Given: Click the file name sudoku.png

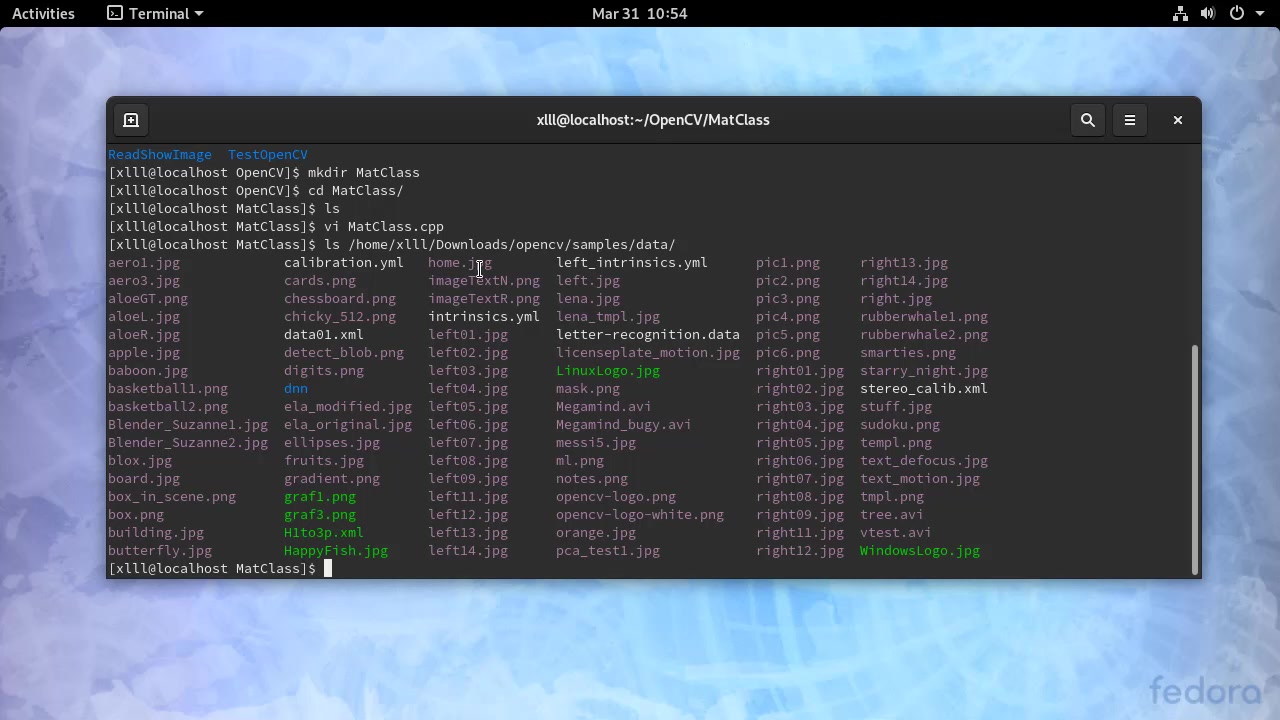Looking at the screenshot, I should [x=900, y=425].
